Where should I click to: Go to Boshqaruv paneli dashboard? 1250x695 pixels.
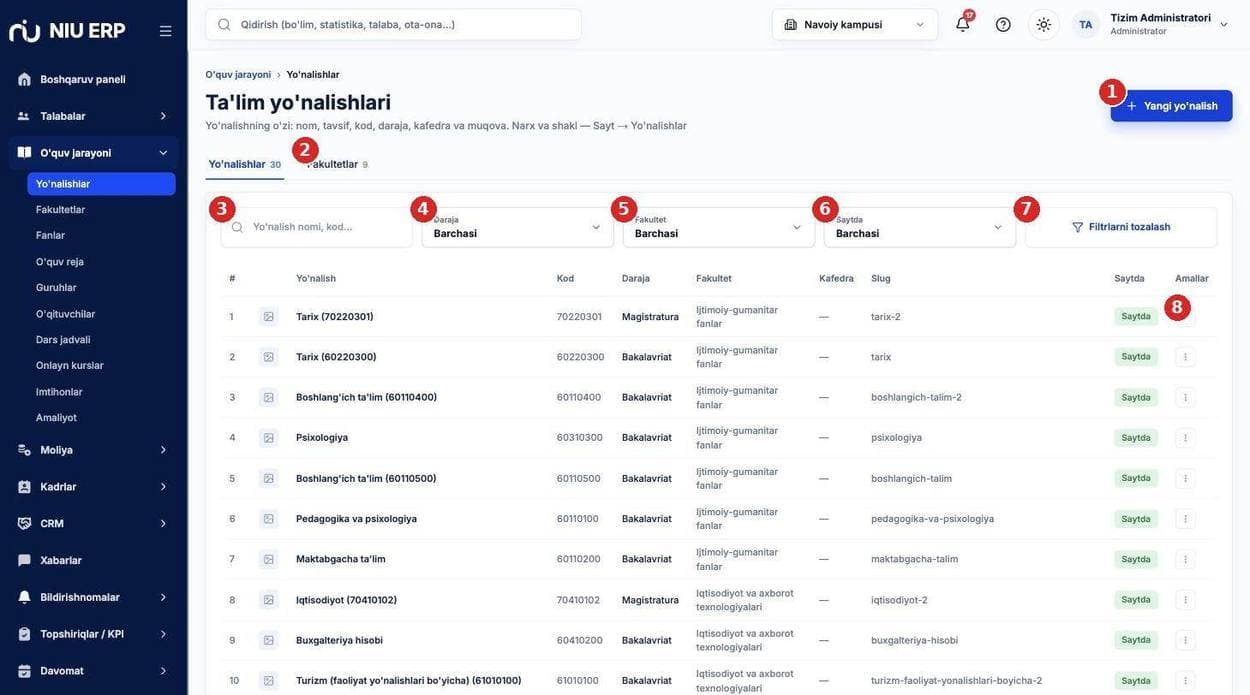coord(93,79)
